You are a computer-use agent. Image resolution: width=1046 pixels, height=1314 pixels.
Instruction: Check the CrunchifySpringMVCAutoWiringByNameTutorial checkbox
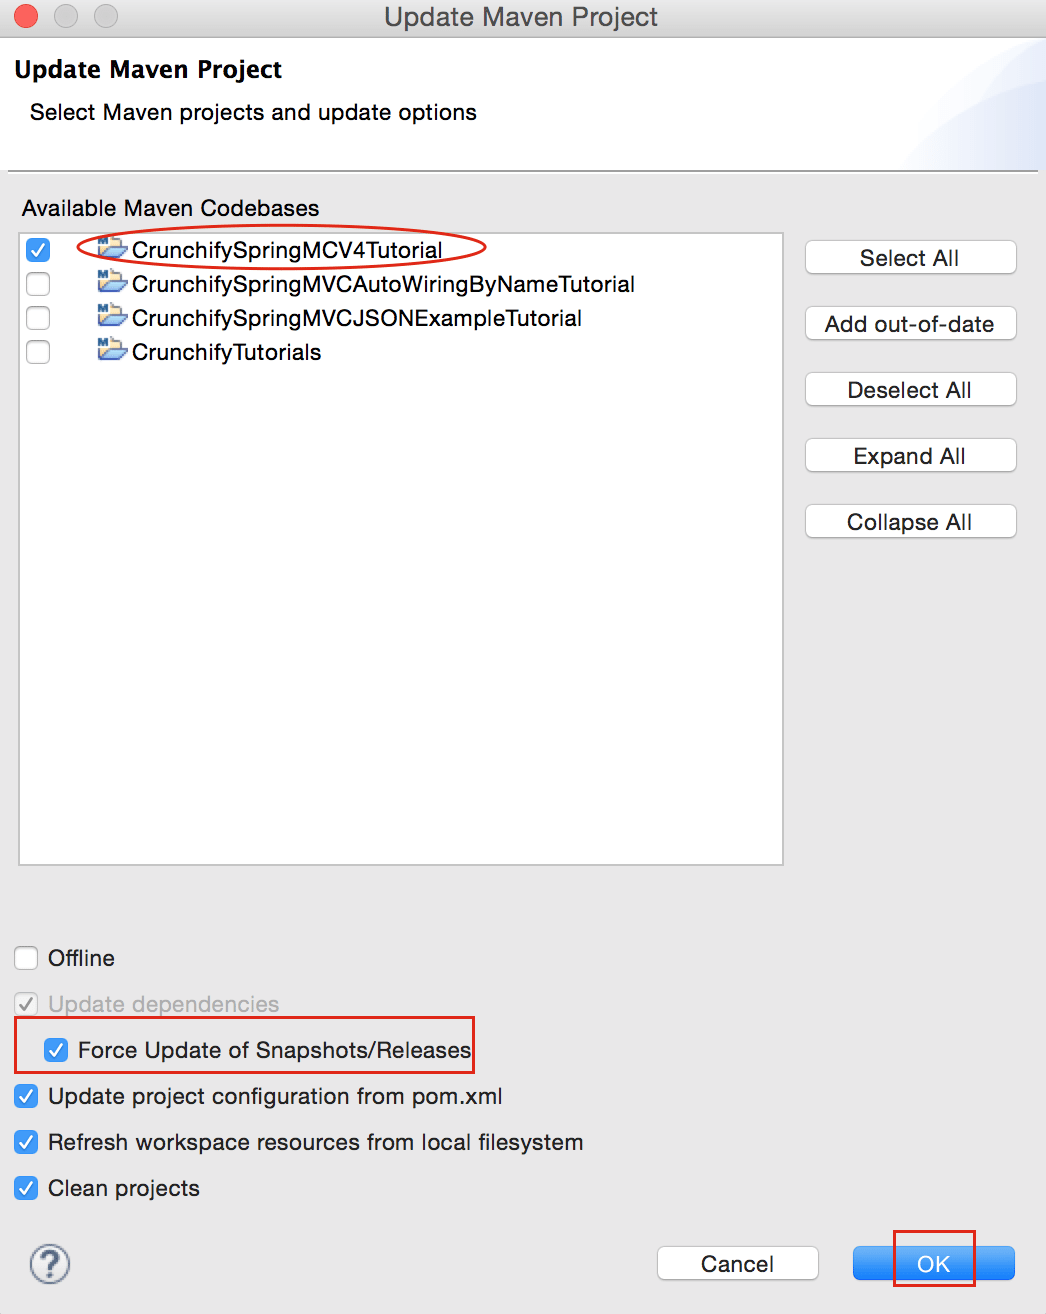pos(38,284)
